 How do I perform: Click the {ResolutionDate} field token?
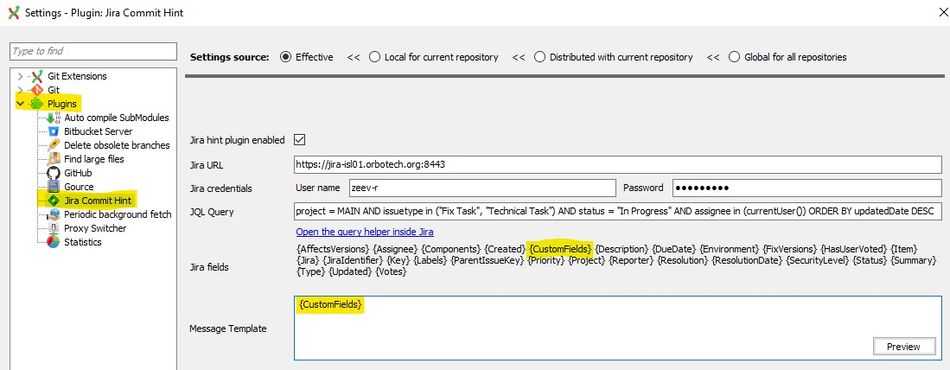pyautogui.click(x=746, y=260)
